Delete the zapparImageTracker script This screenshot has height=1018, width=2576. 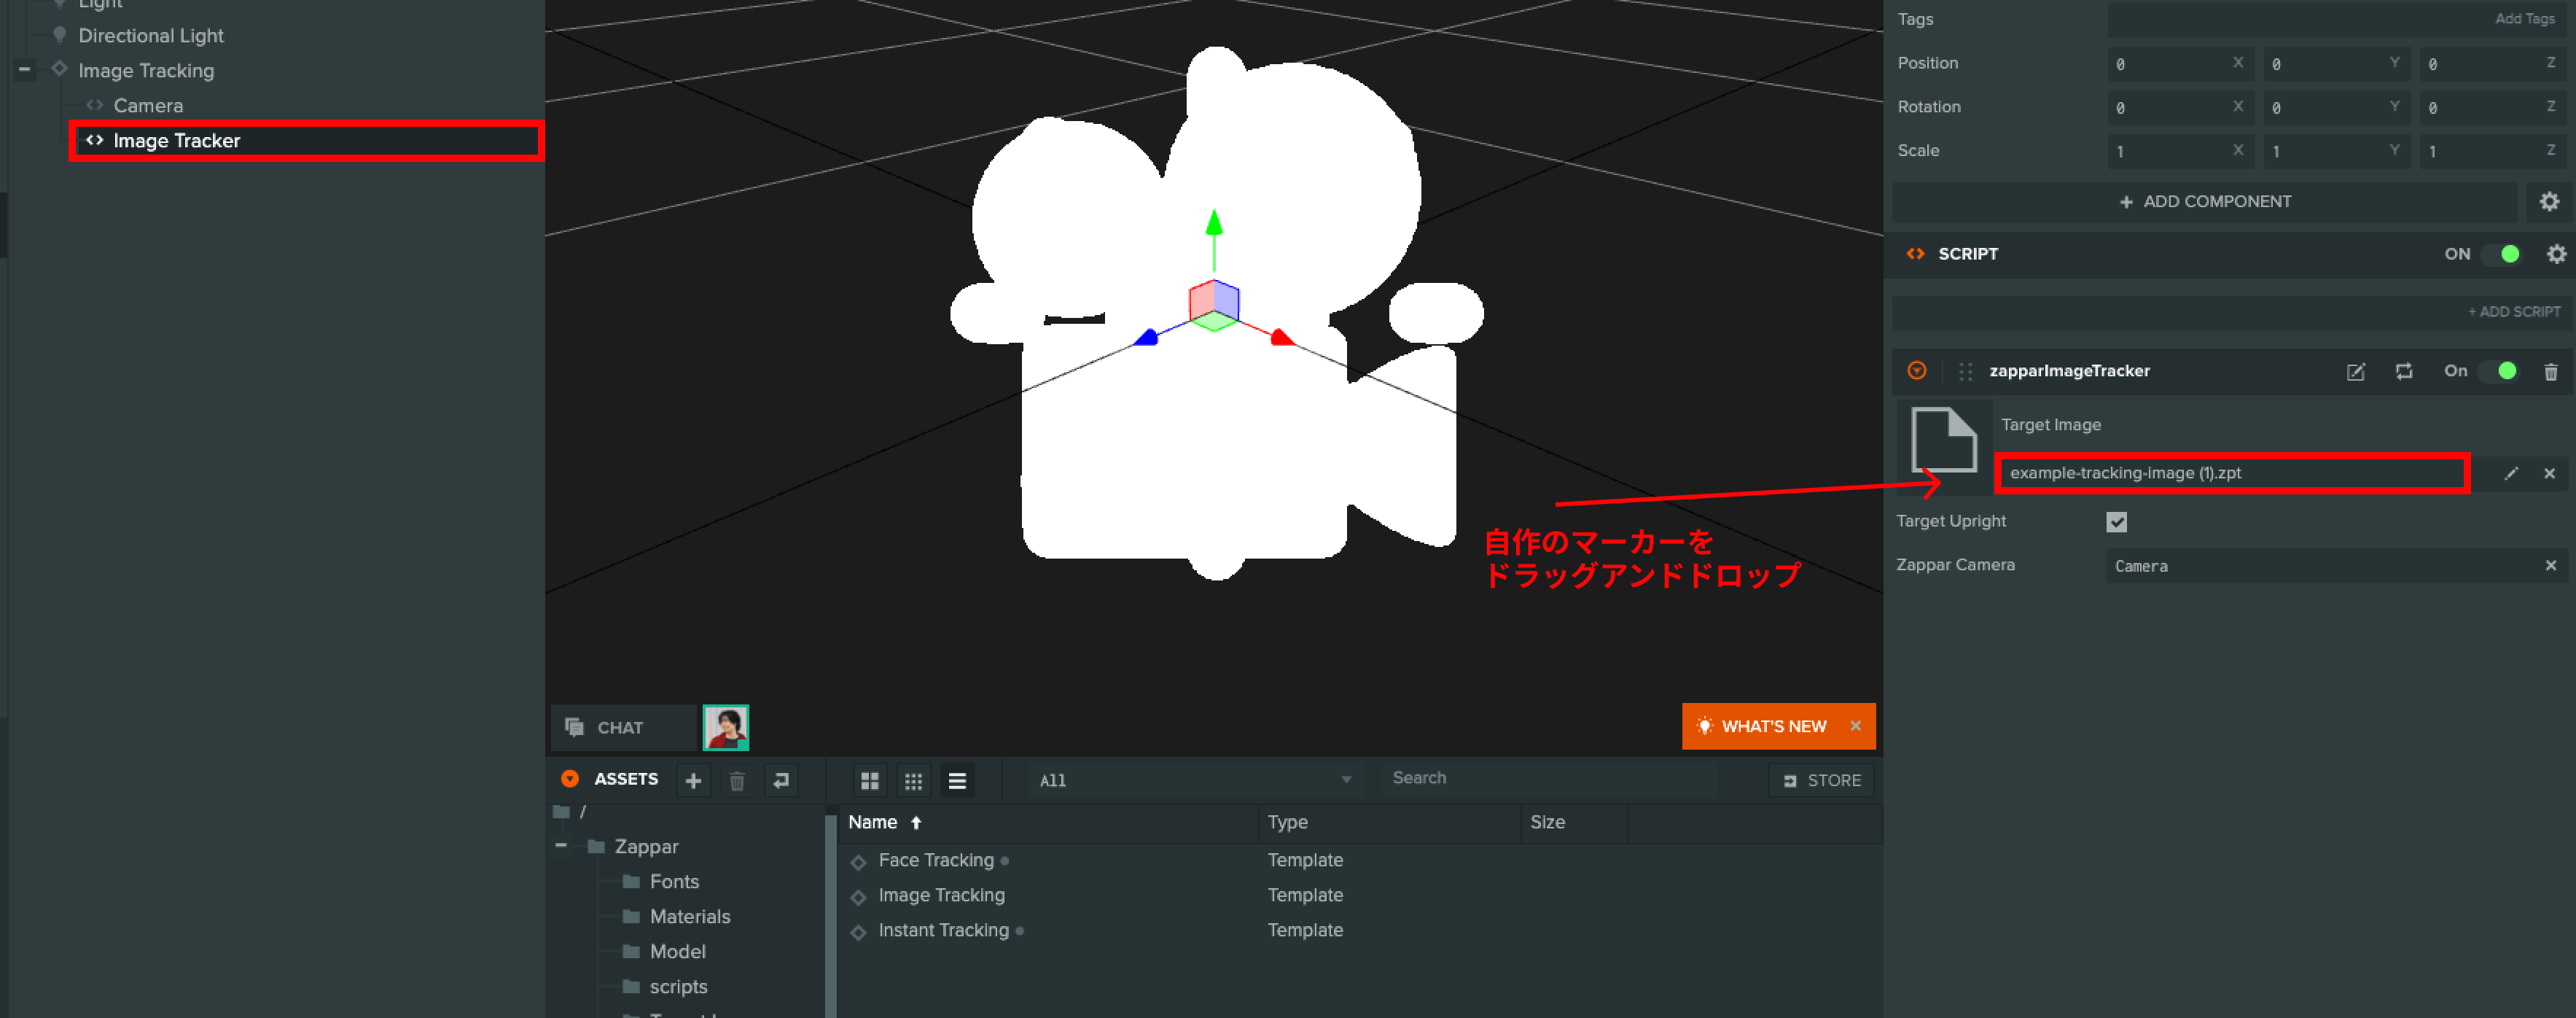pyautogui.click(x=2550, y=371)
